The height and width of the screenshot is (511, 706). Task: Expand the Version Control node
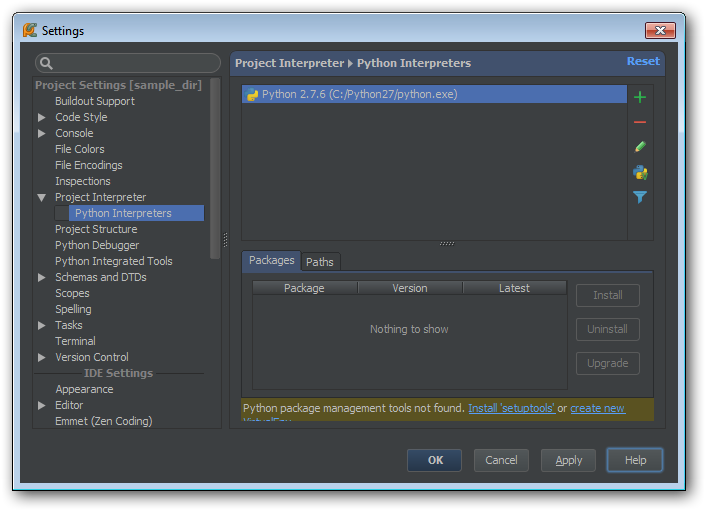coord(42,357)
